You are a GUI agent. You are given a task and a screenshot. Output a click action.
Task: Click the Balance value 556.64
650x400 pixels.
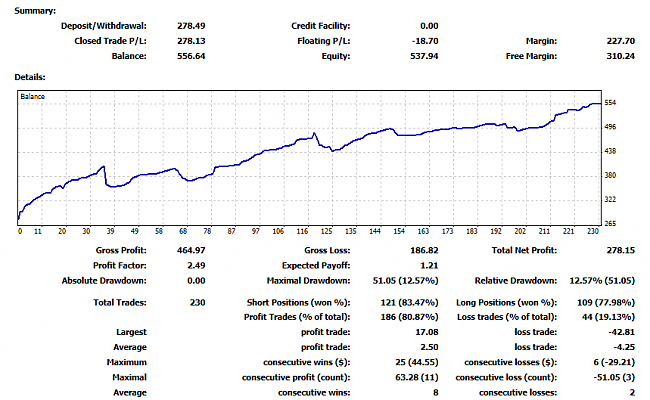coord(191,56)
